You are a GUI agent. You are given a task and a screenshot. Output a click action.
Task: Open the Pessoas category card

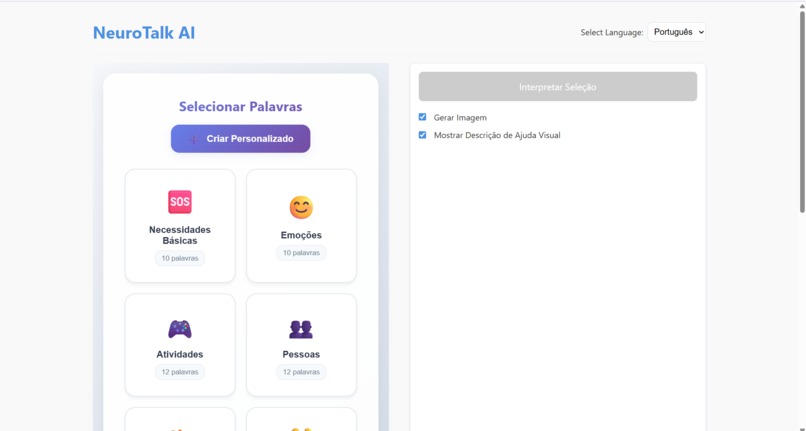coord(301,345)
